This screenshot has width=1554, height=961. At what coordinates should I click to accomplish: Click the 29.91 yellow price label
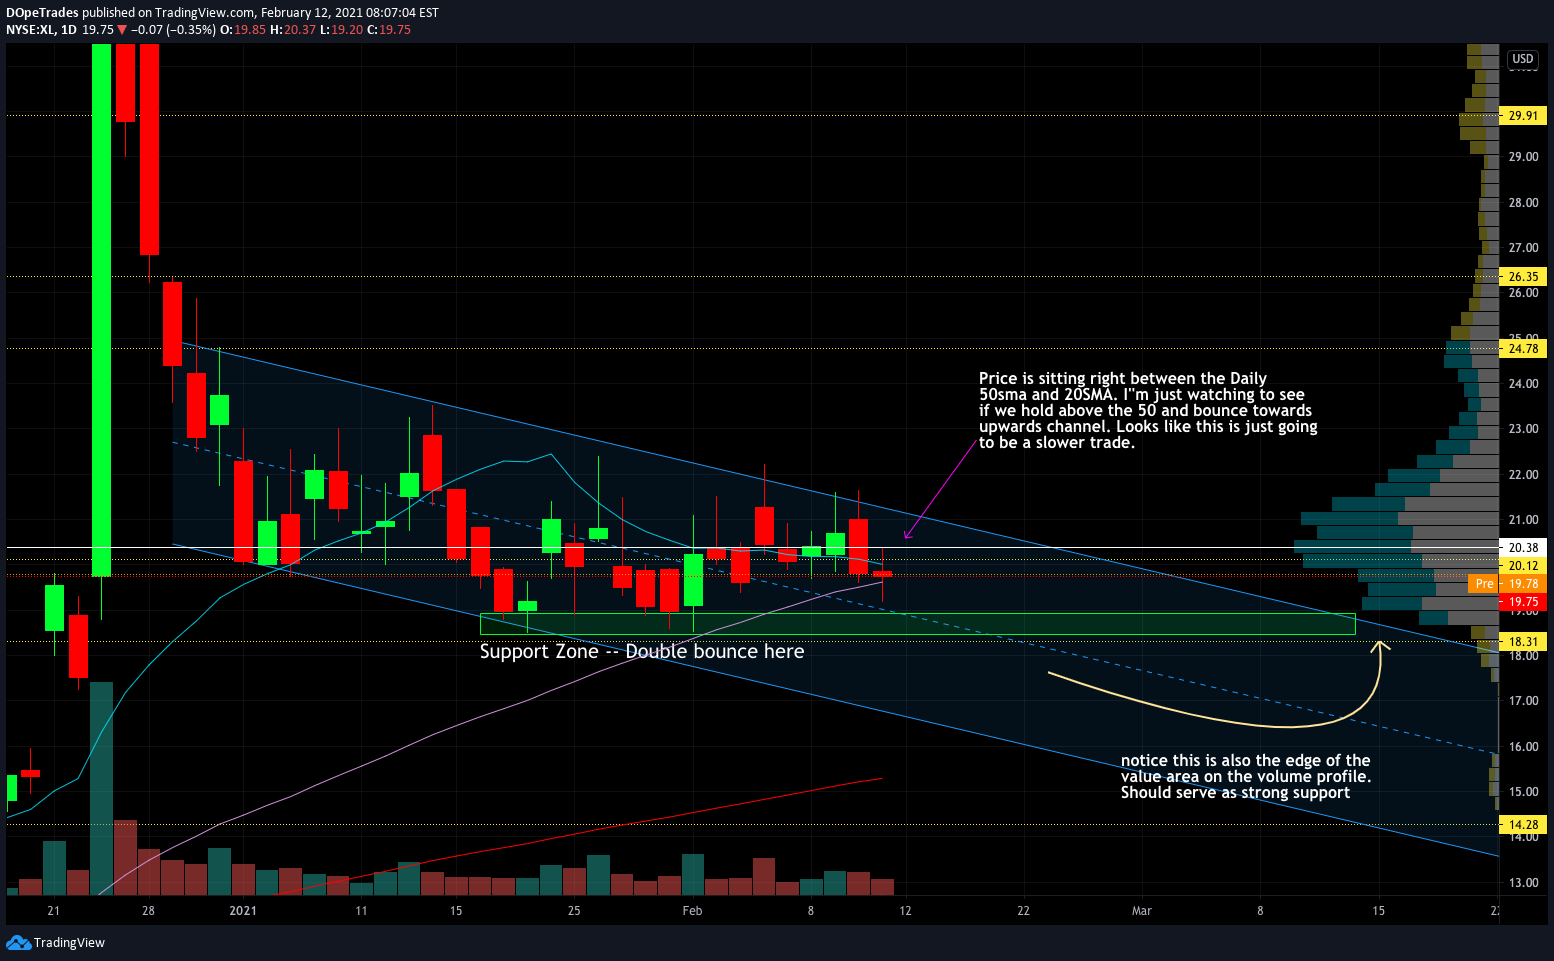(x=1523, y=116)
